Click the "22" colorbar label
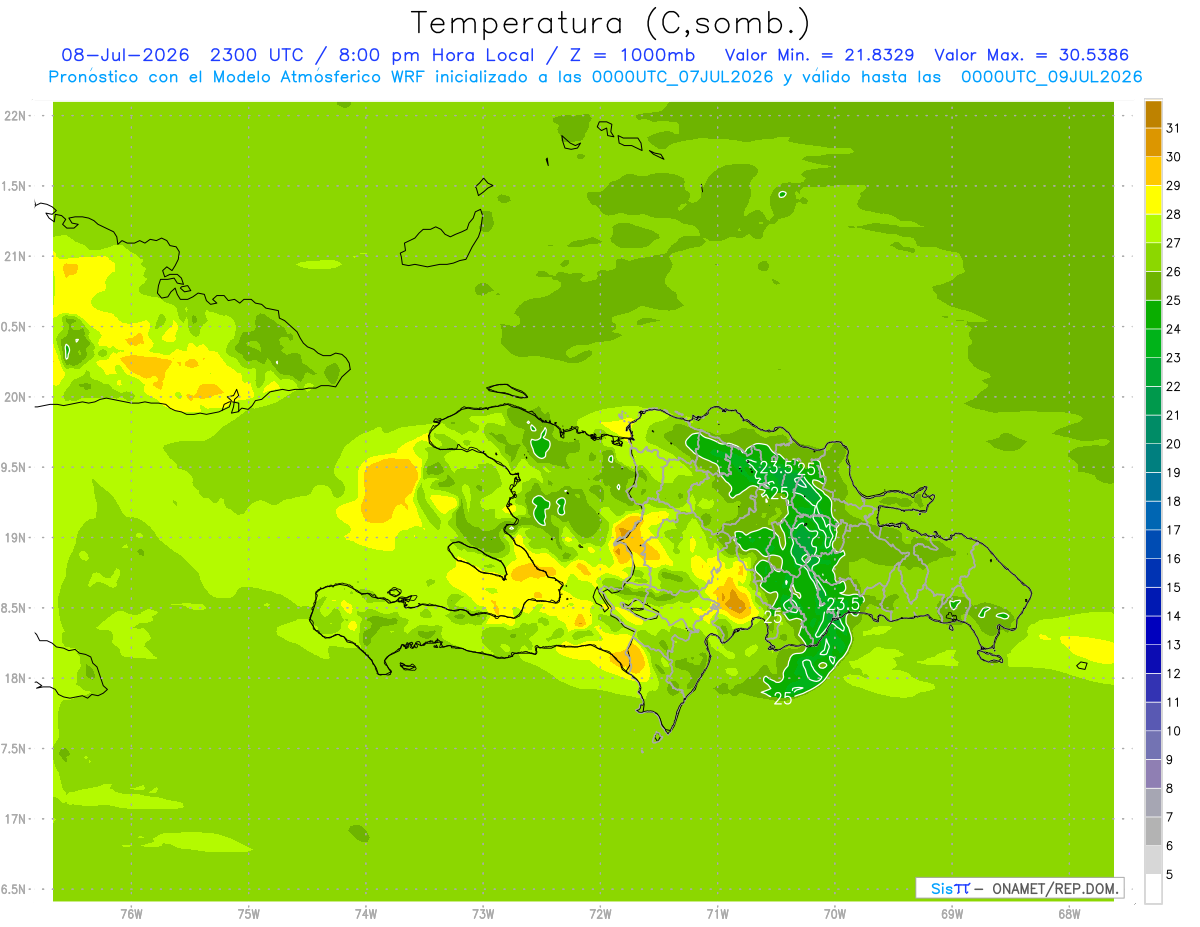The image size is (1200, 927). pos(1174,386)
